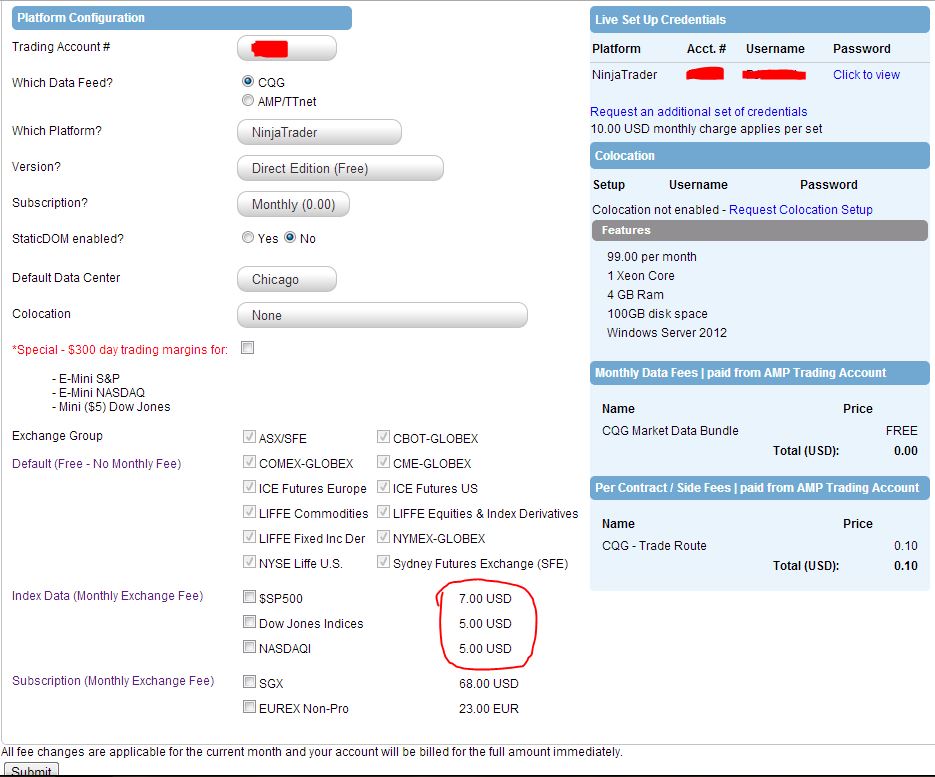
Task: Toggle the ICE Futures US checkbox
Action: point(383,487)
